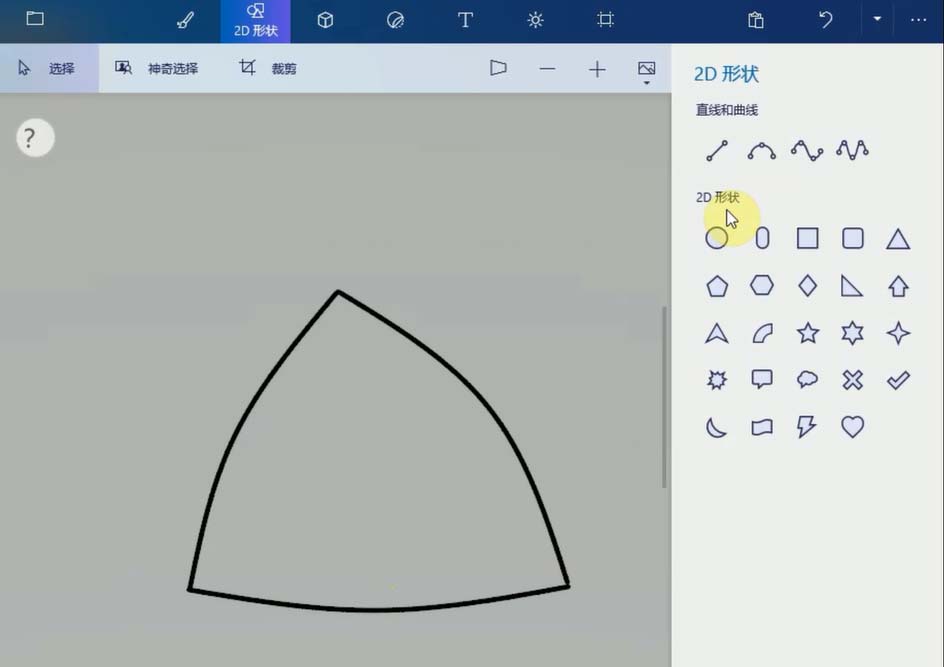Select the three-point curve tool
The image size is (944, 667).
pos(762,150)
